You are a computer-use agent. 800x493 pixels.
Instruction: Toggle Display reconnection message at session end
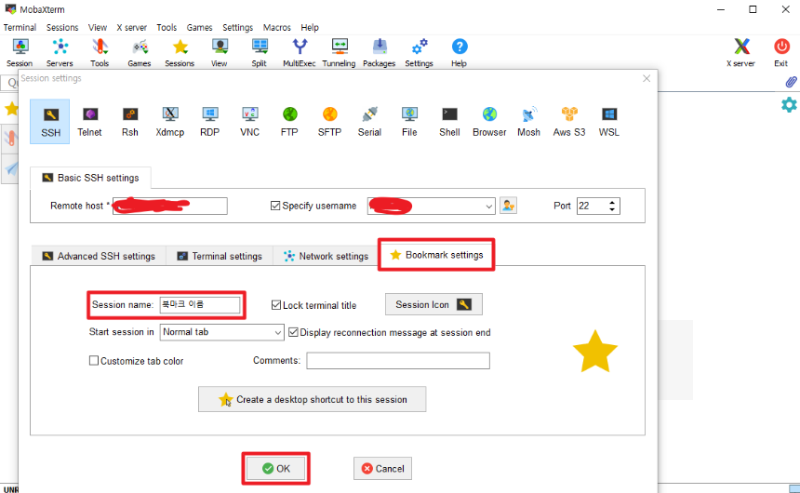(x=293, y=332)
